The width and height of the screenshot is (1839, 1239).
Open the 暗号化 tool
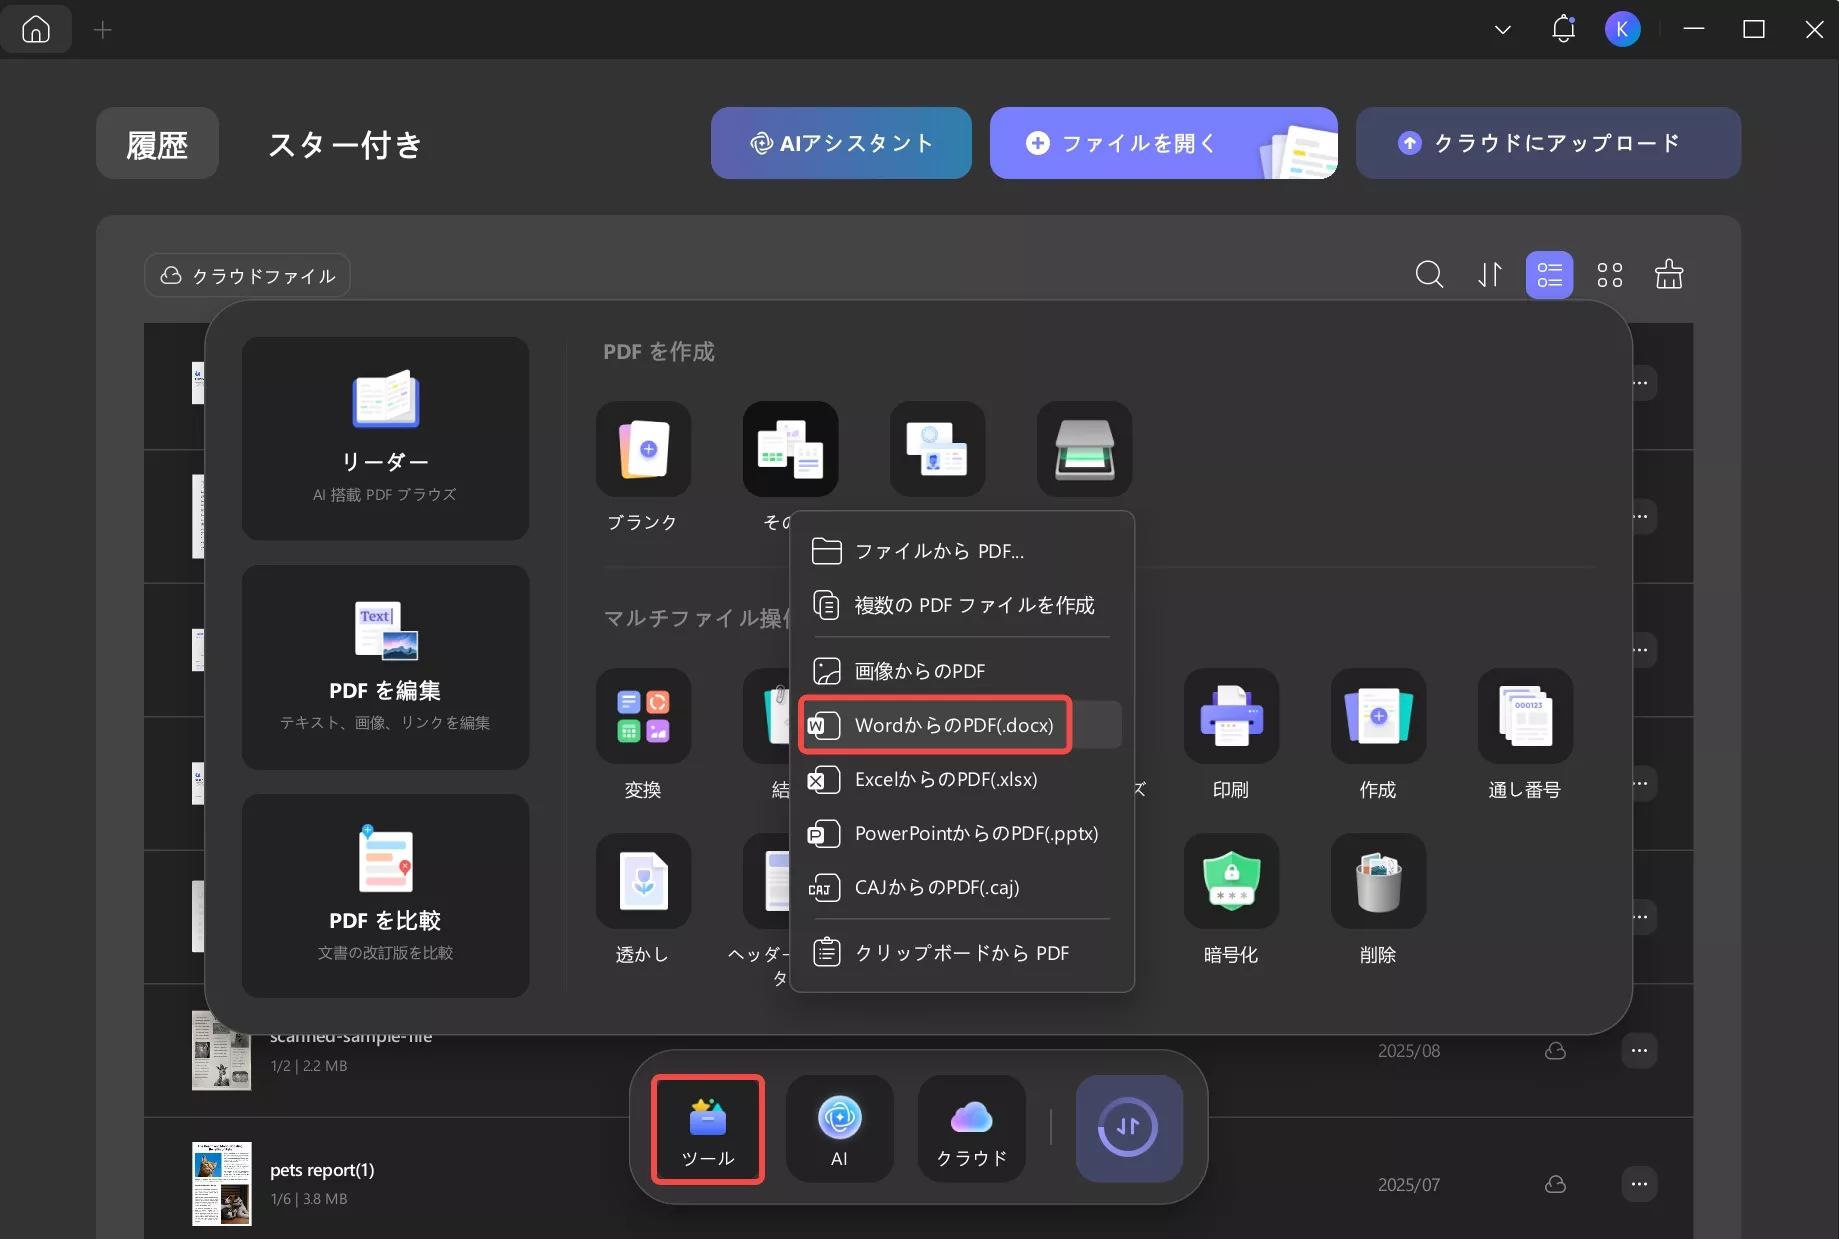(1231, 881)
